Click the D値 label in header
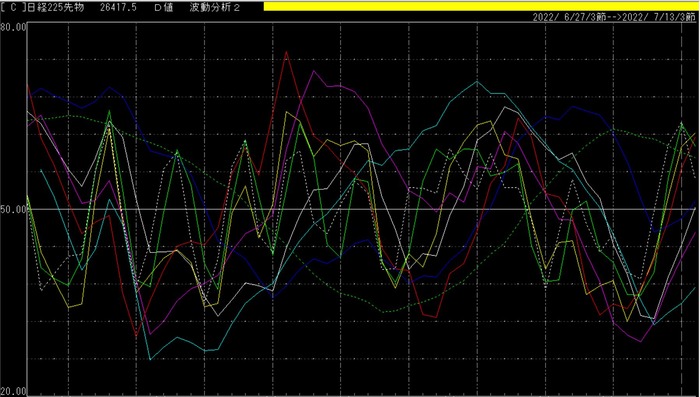Viewport: 700px width, 397px height. pyautogui.click(x=163, y=8)
